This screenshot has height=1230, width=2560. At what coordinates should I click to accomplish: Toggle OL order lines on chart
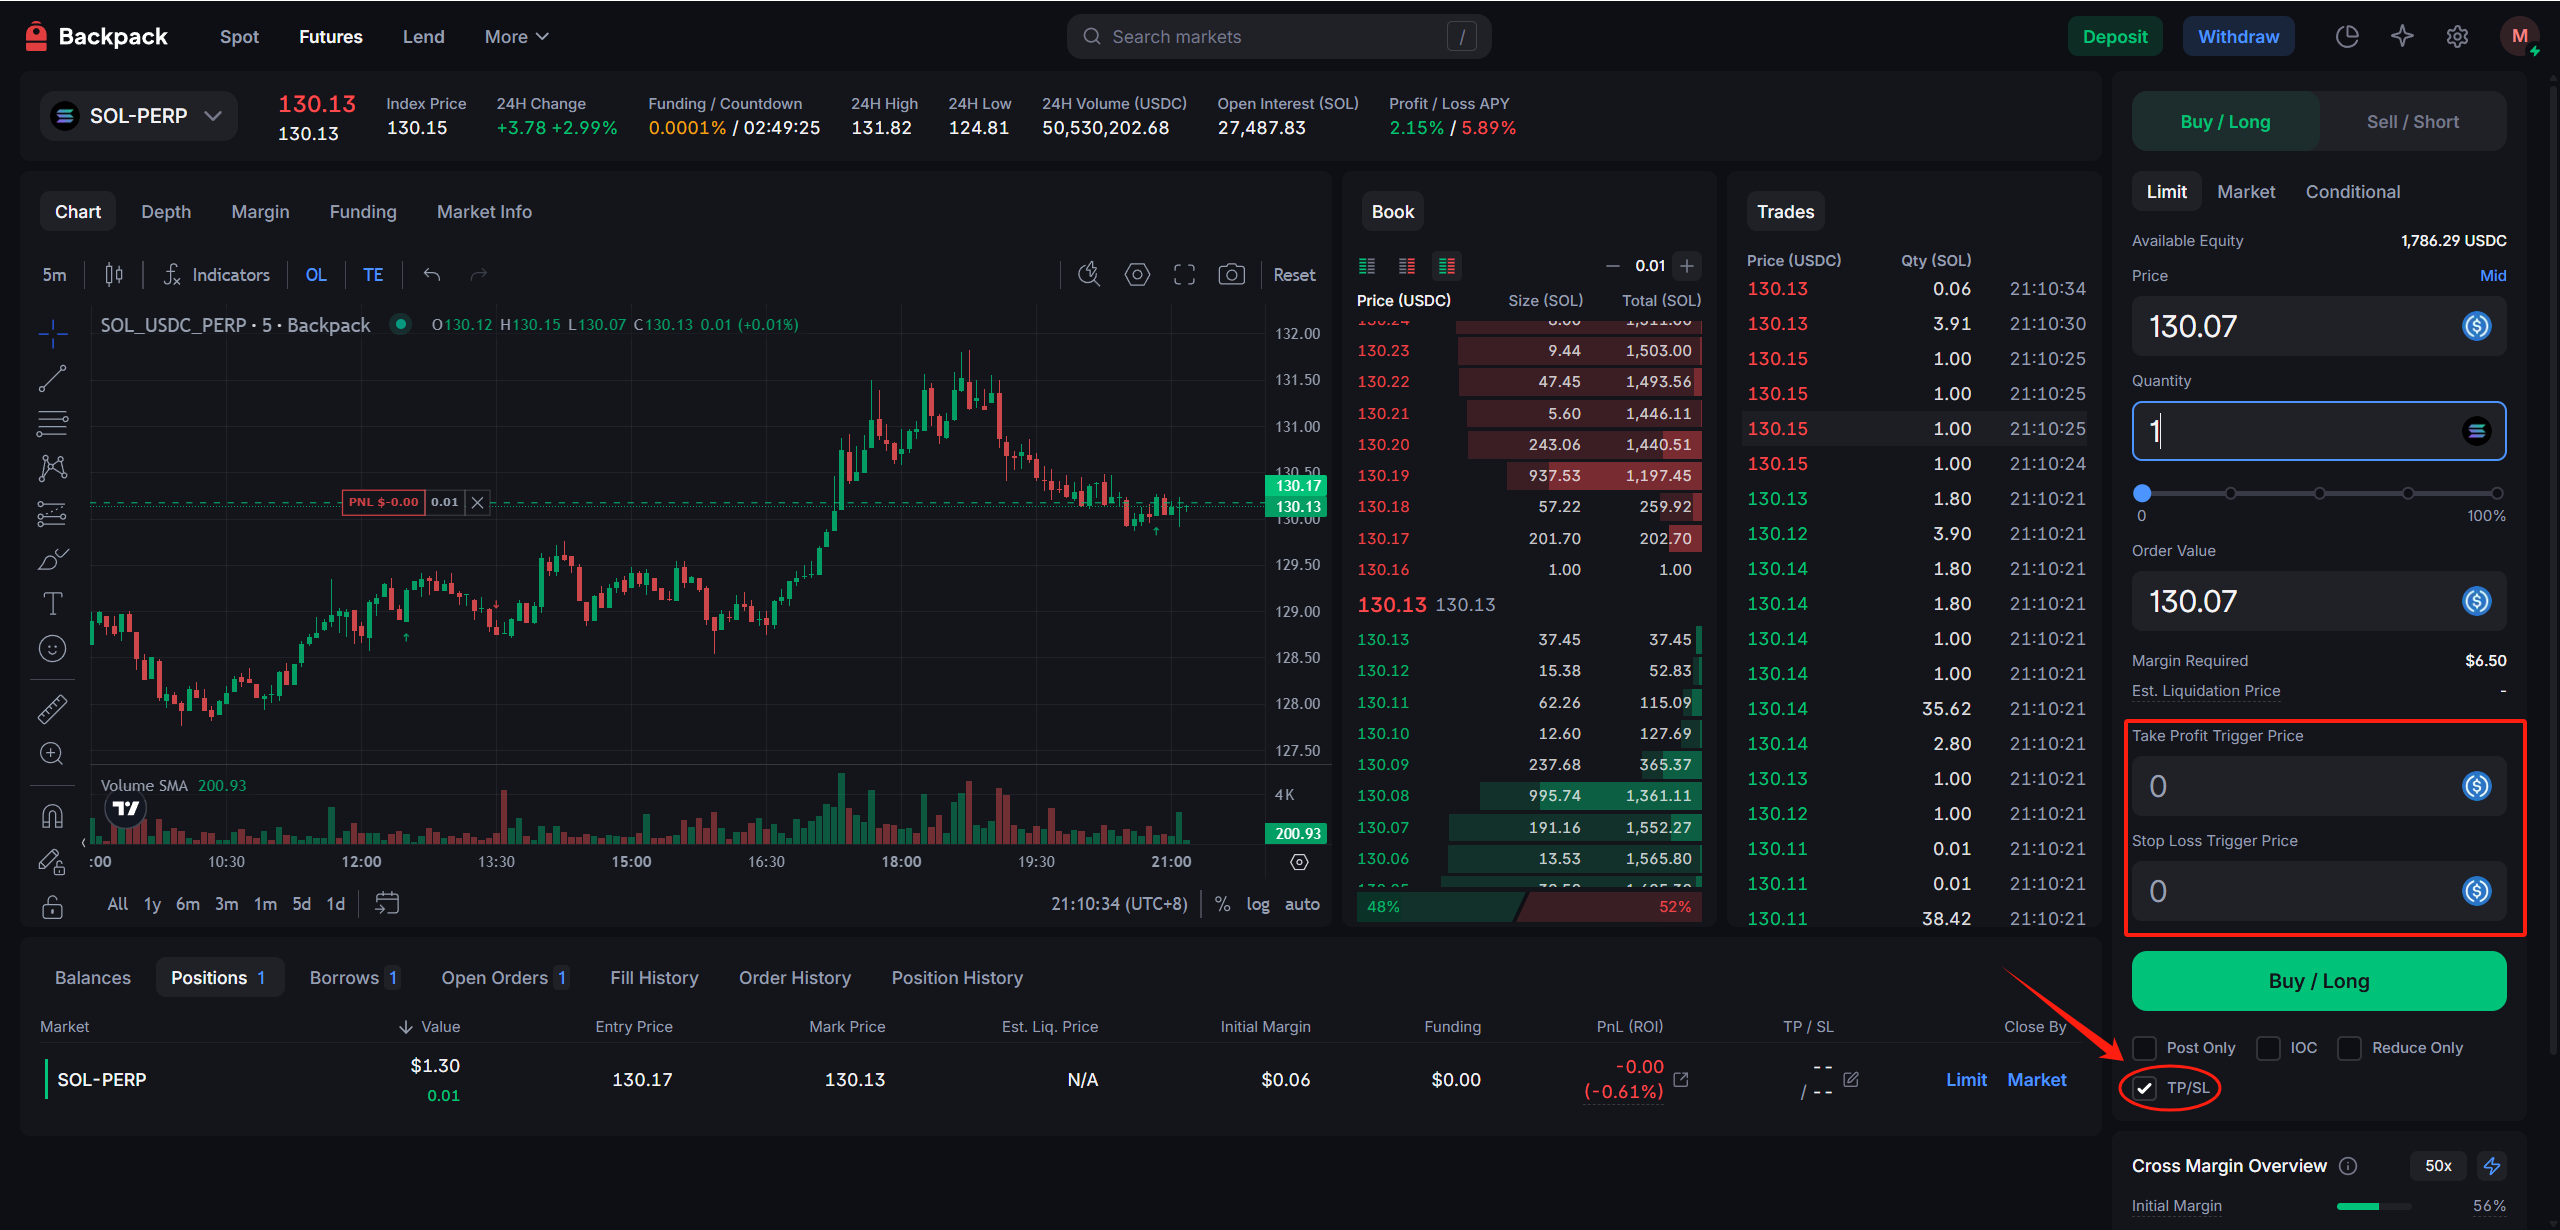[316, 274]
